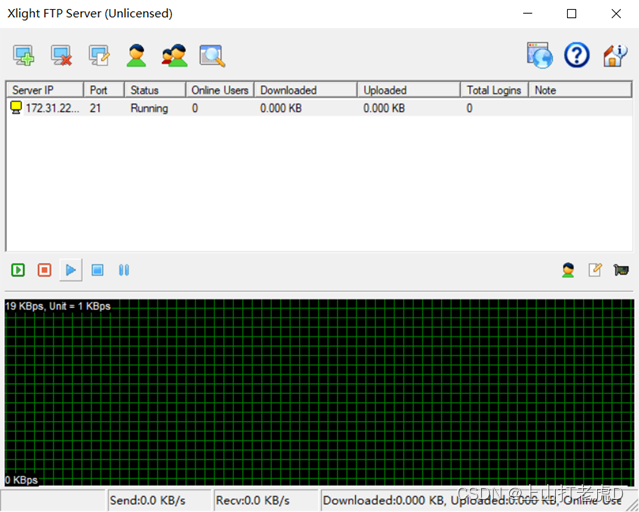This screenshot has height=512, width=639.
Task: Click the blue play triangle button
Action: coord(70,270)
